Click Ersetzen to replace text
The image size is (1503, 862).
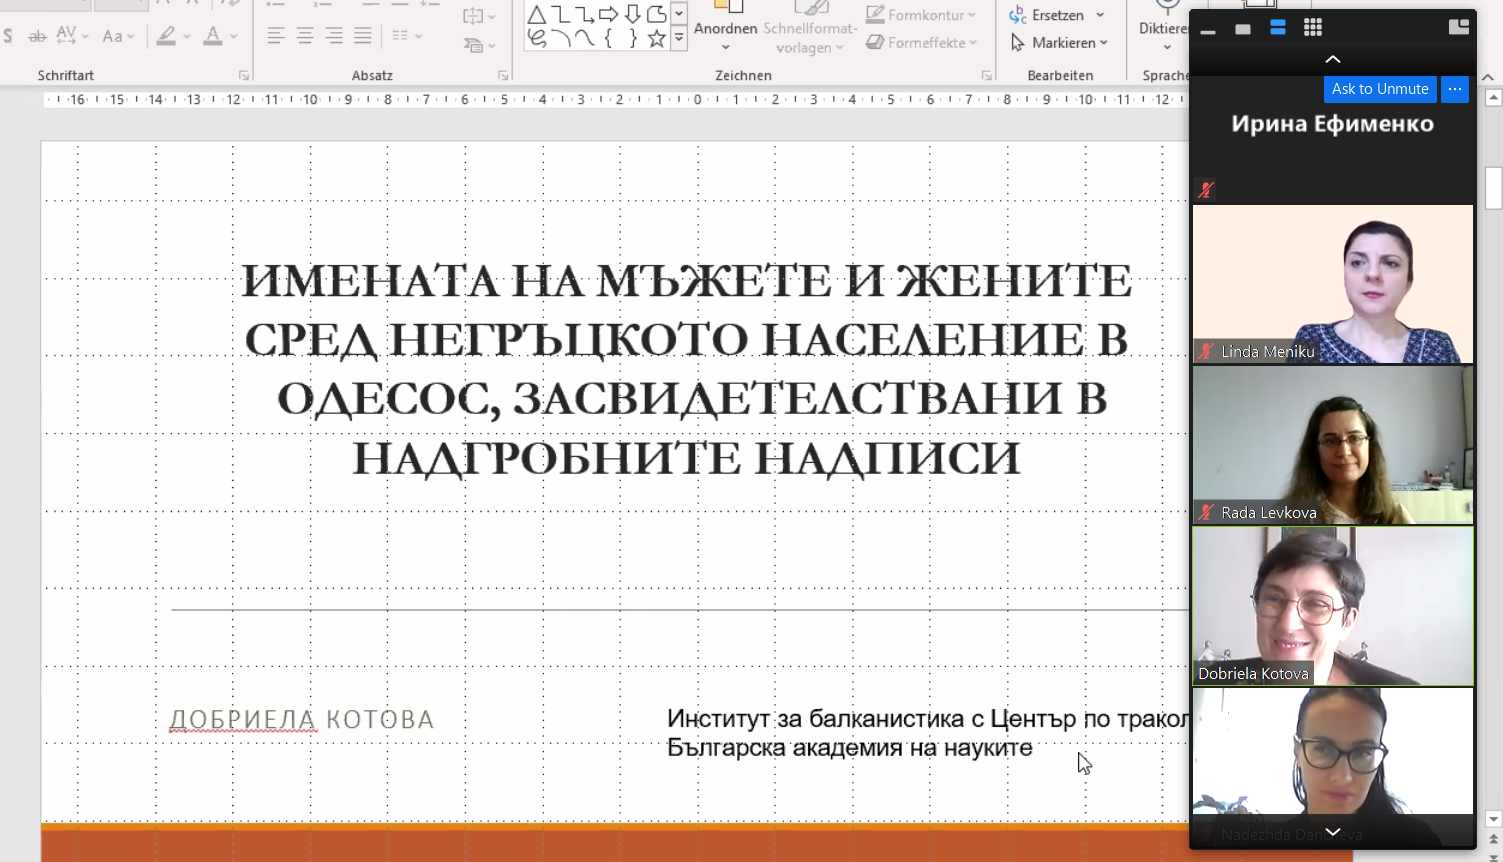1057,15
